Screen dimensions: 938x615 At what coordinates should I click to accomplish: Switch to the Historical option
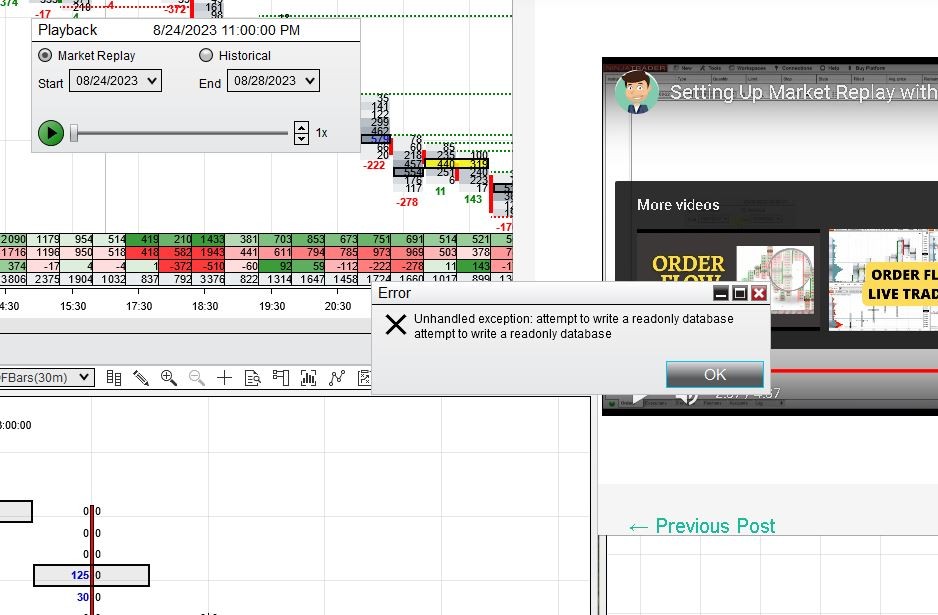(207, 56)
